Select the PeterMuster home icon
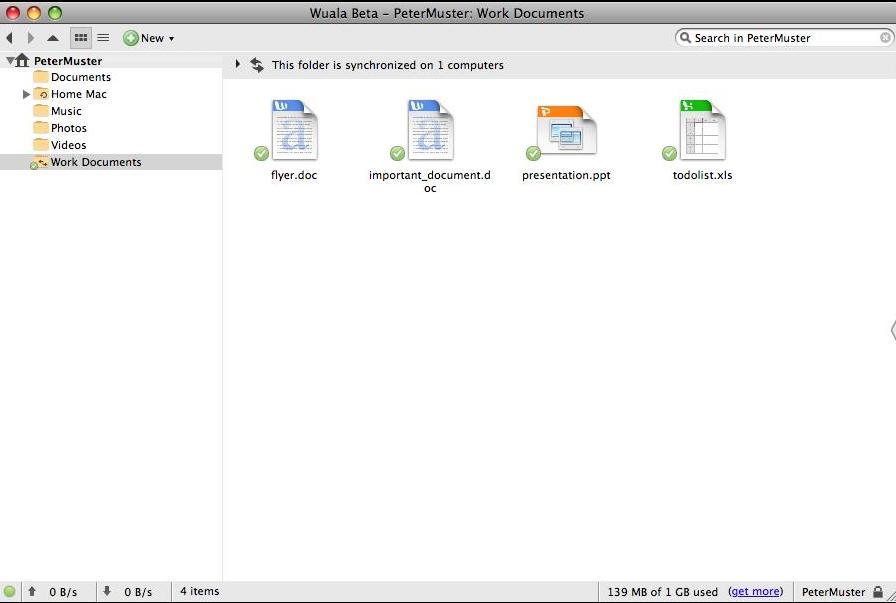896x603 pixels. click(22, 60)
